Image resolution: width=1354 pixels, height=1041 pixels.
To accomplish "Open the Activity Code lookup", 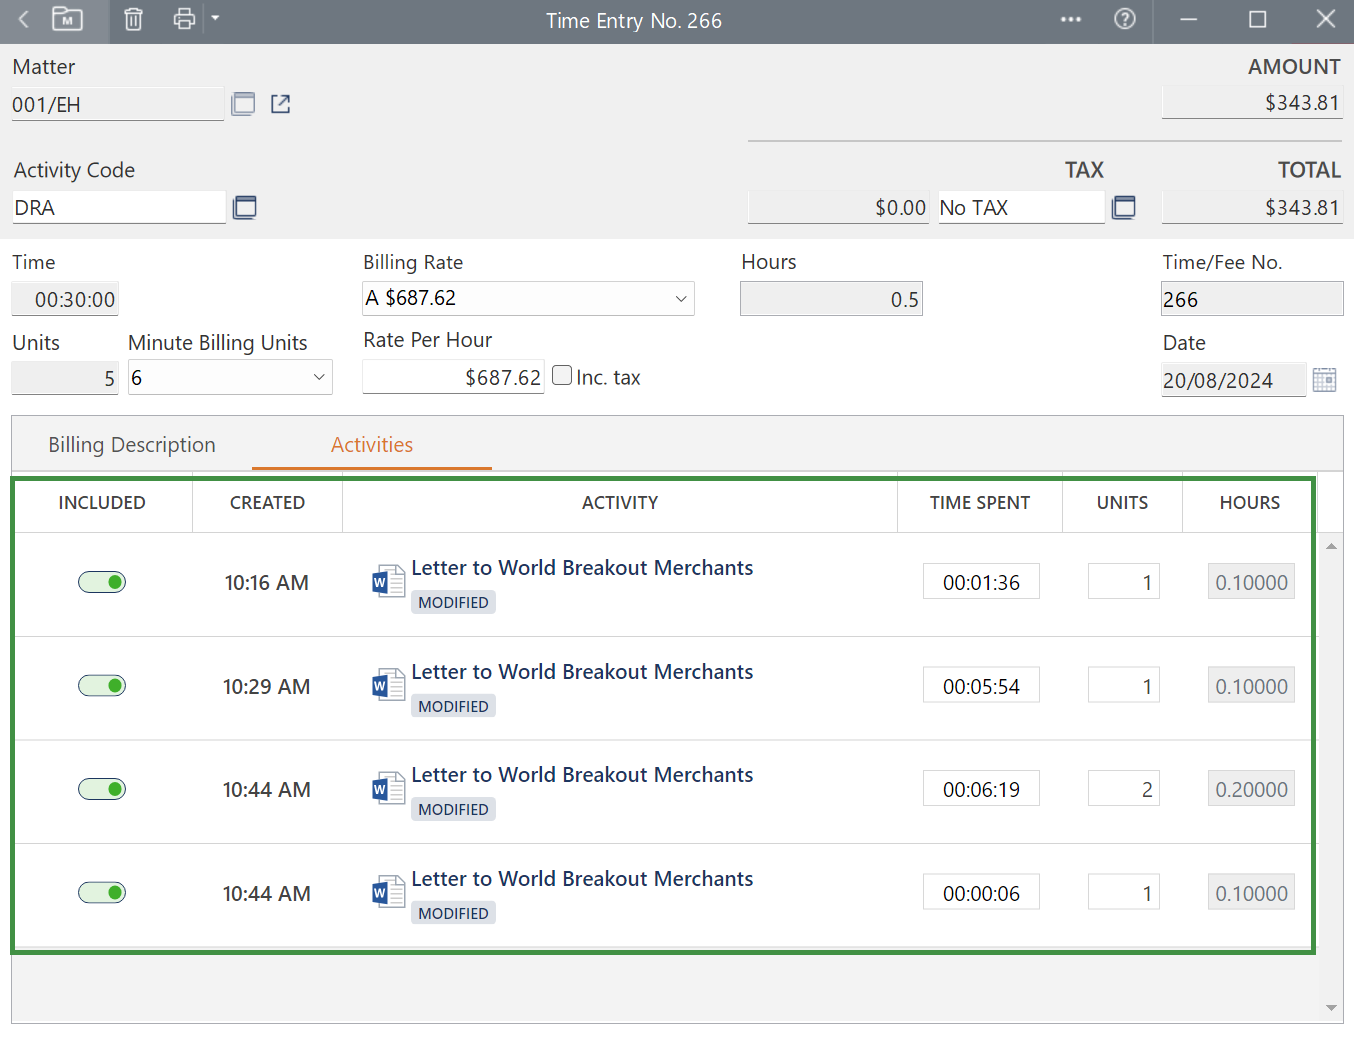I will [x=245, y=207].
